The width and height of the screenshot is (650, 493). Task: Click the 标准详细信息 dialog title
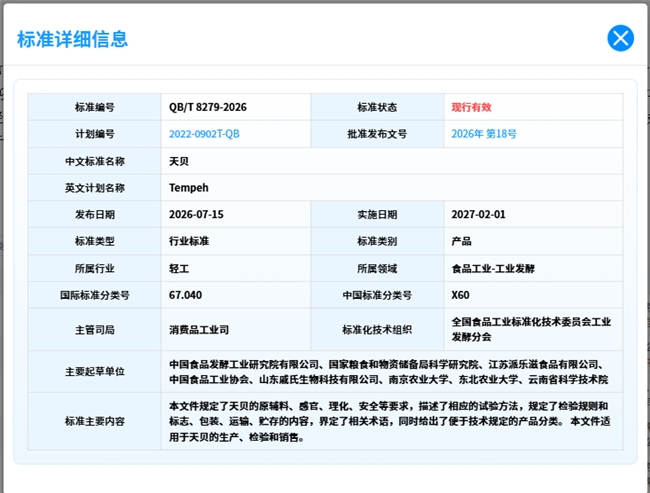(x=73, y=39)
